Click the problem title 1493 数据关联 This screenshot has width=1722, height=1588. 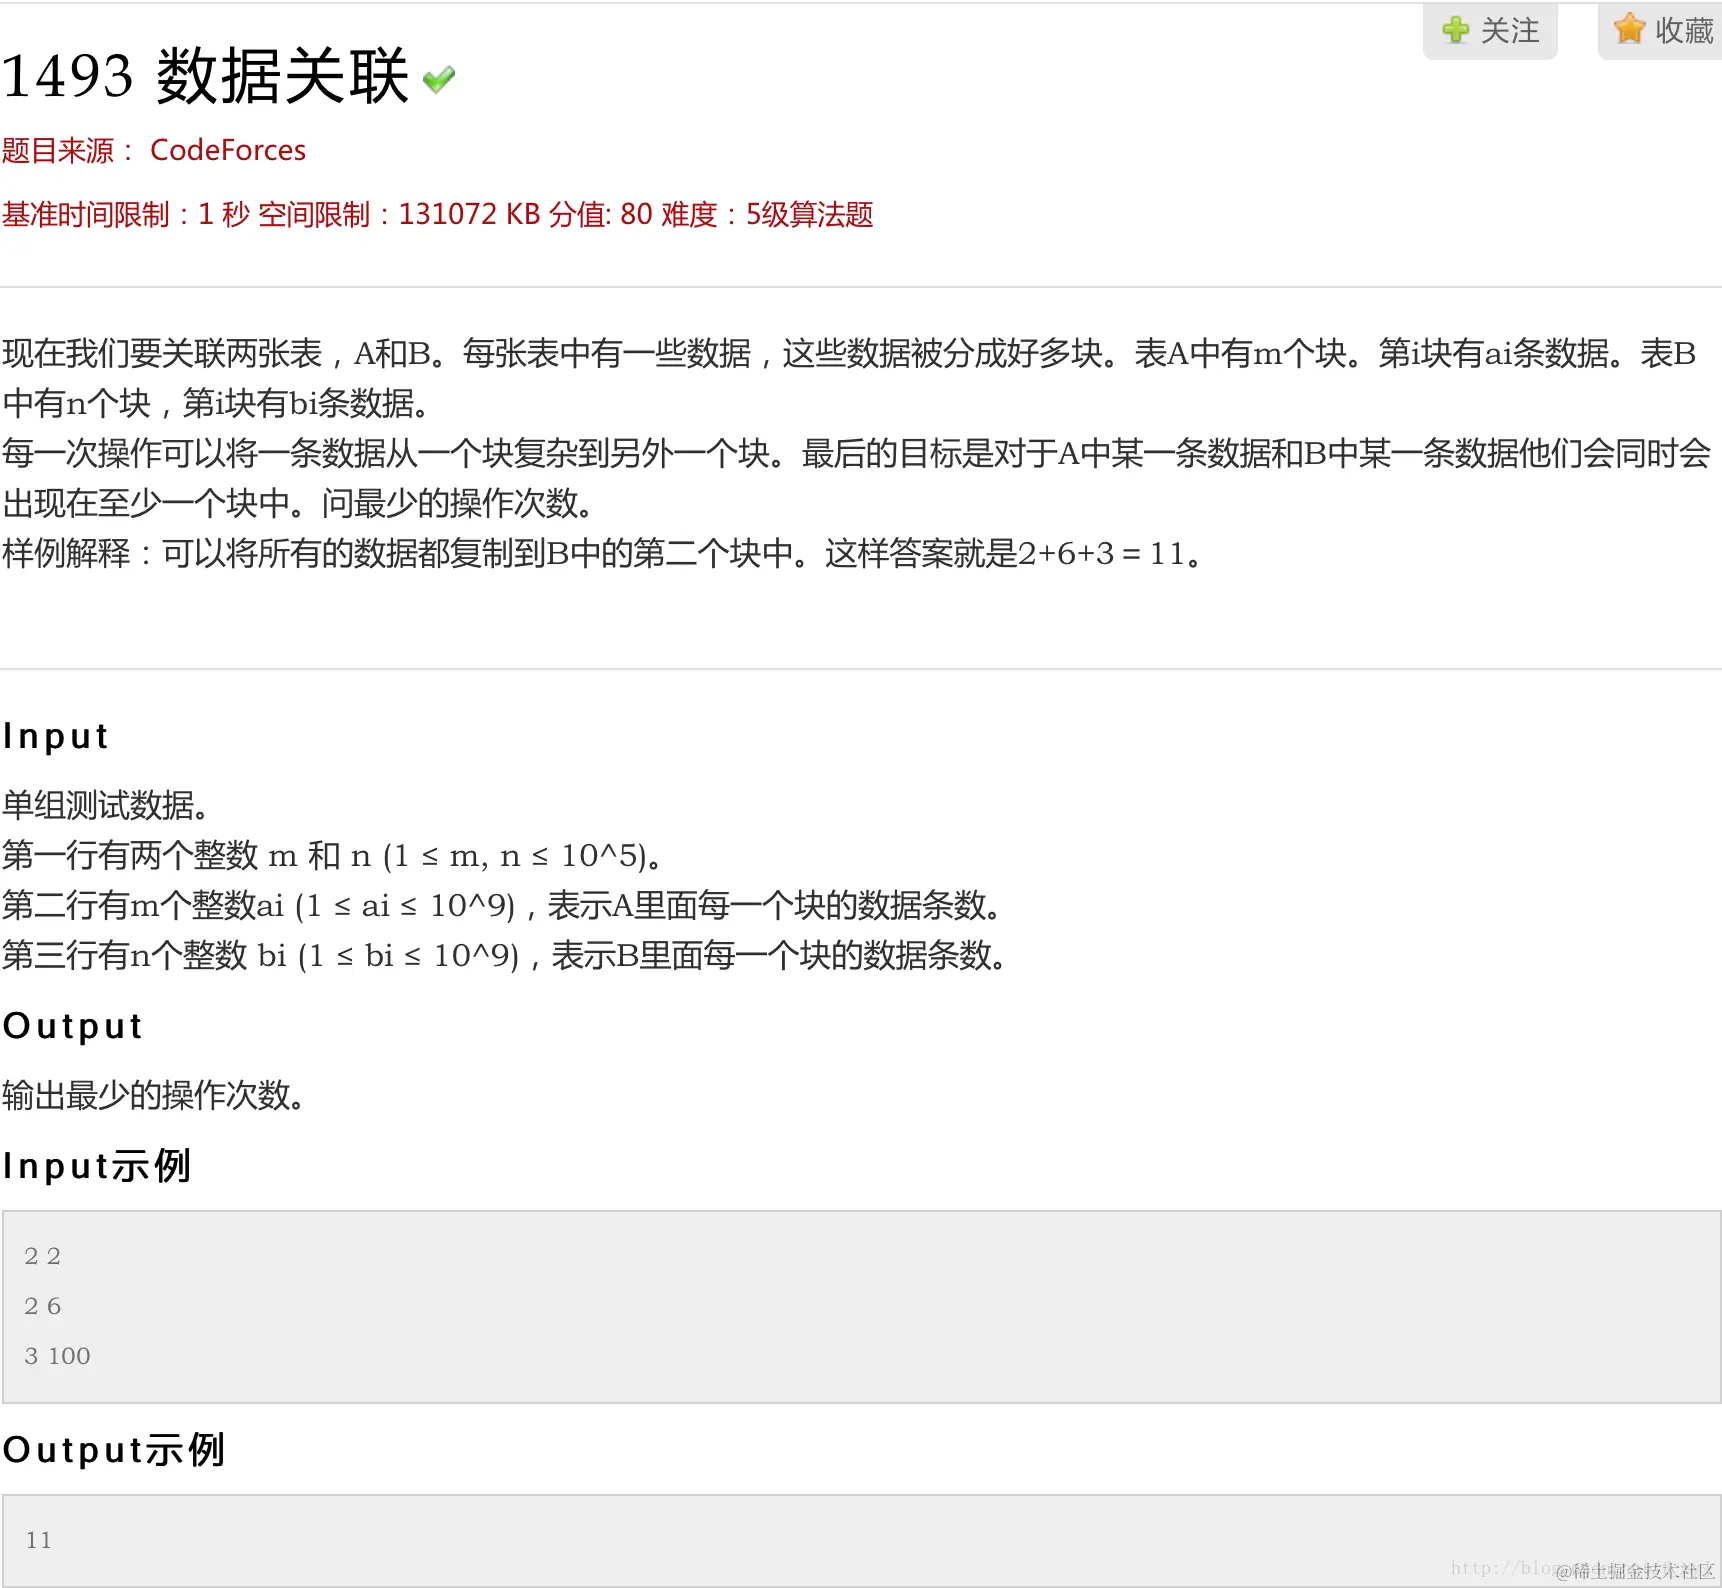(x=205, y=76)
